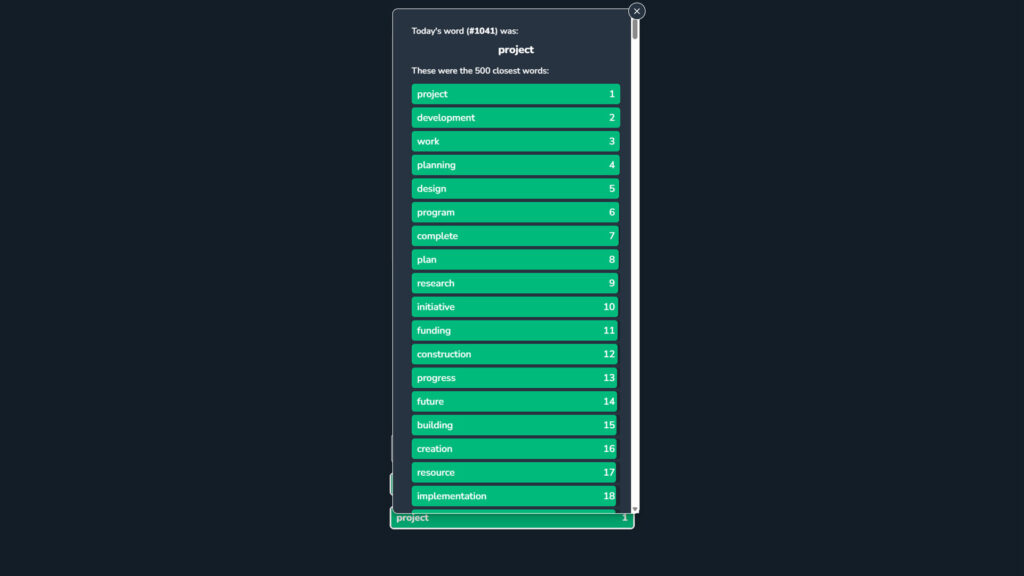This screenshot has height=576, width=1024.
Task: Choose the 'creation' row ranked 16
Action: (x=515, y=449)
